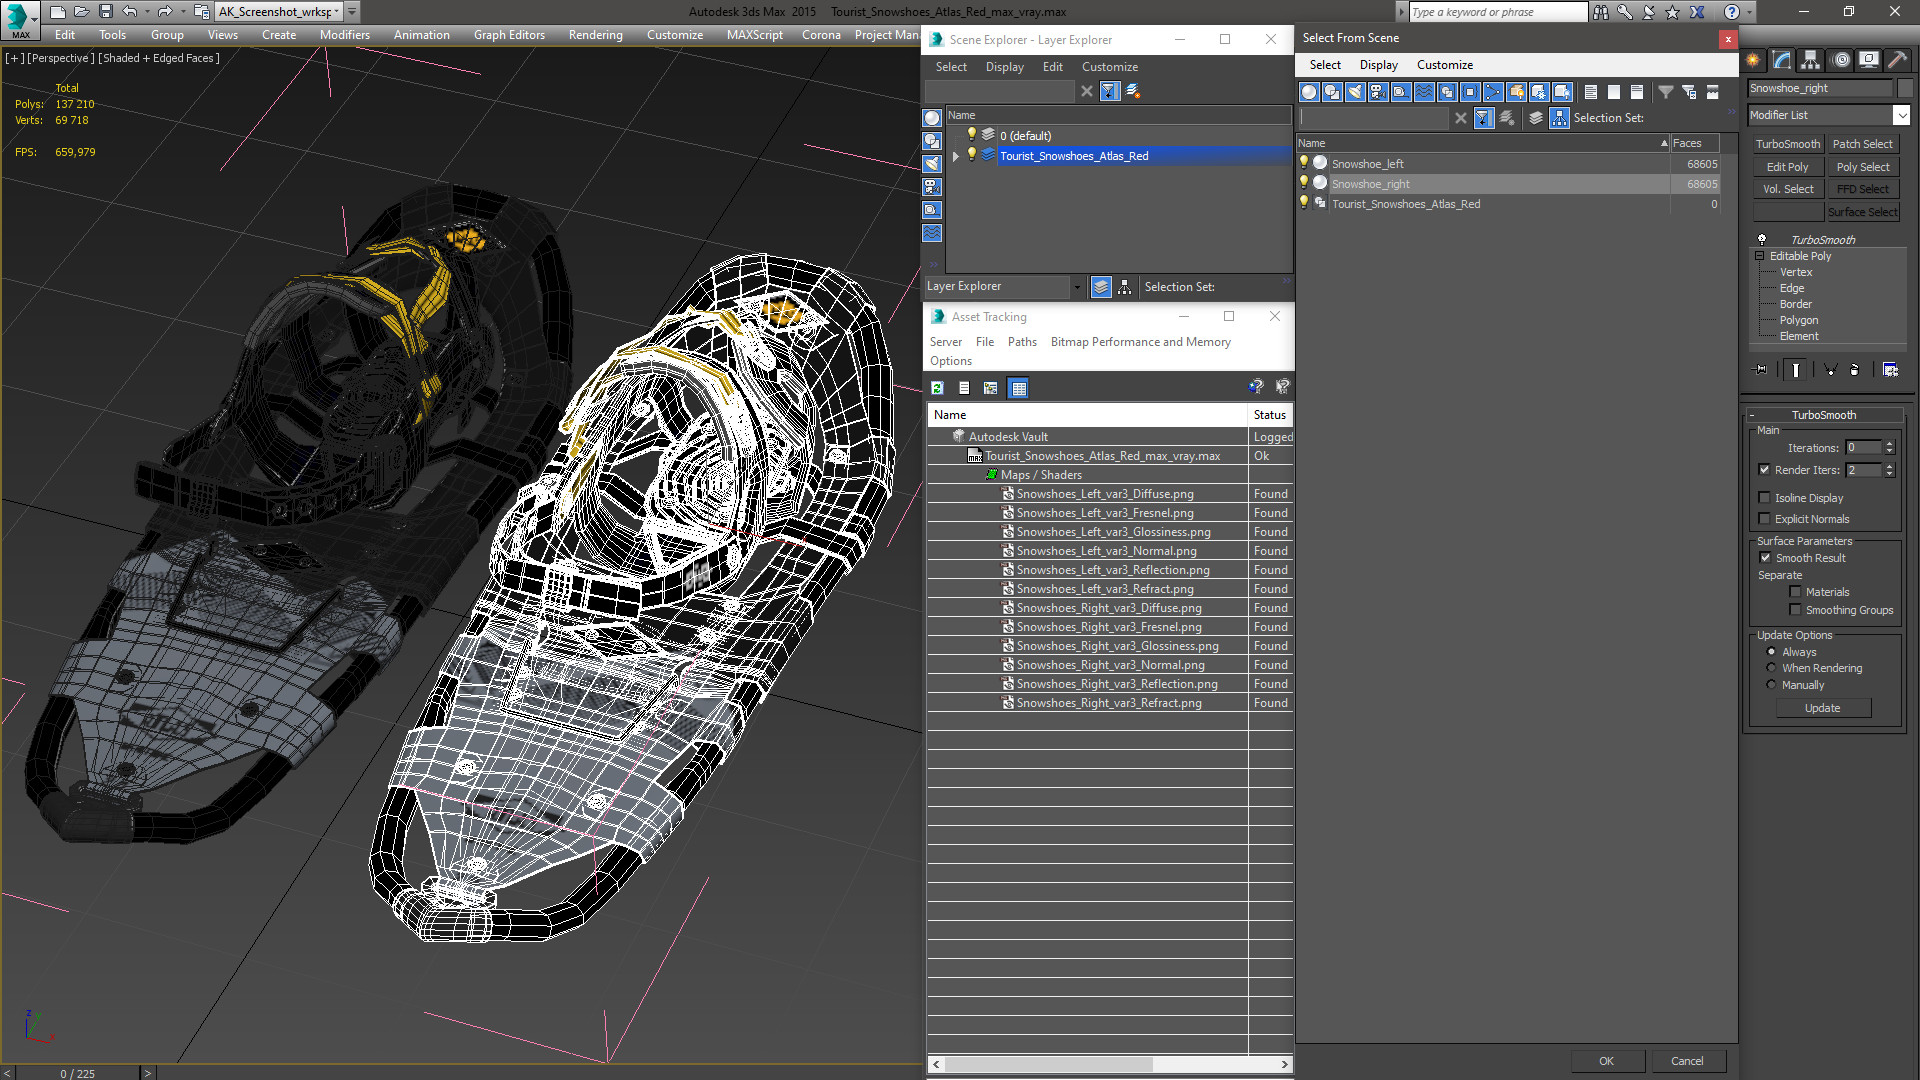Toggle lightbulb visibility of Snowshoe_right
Viewport: 1920px width, 1080px height.
1303,183
